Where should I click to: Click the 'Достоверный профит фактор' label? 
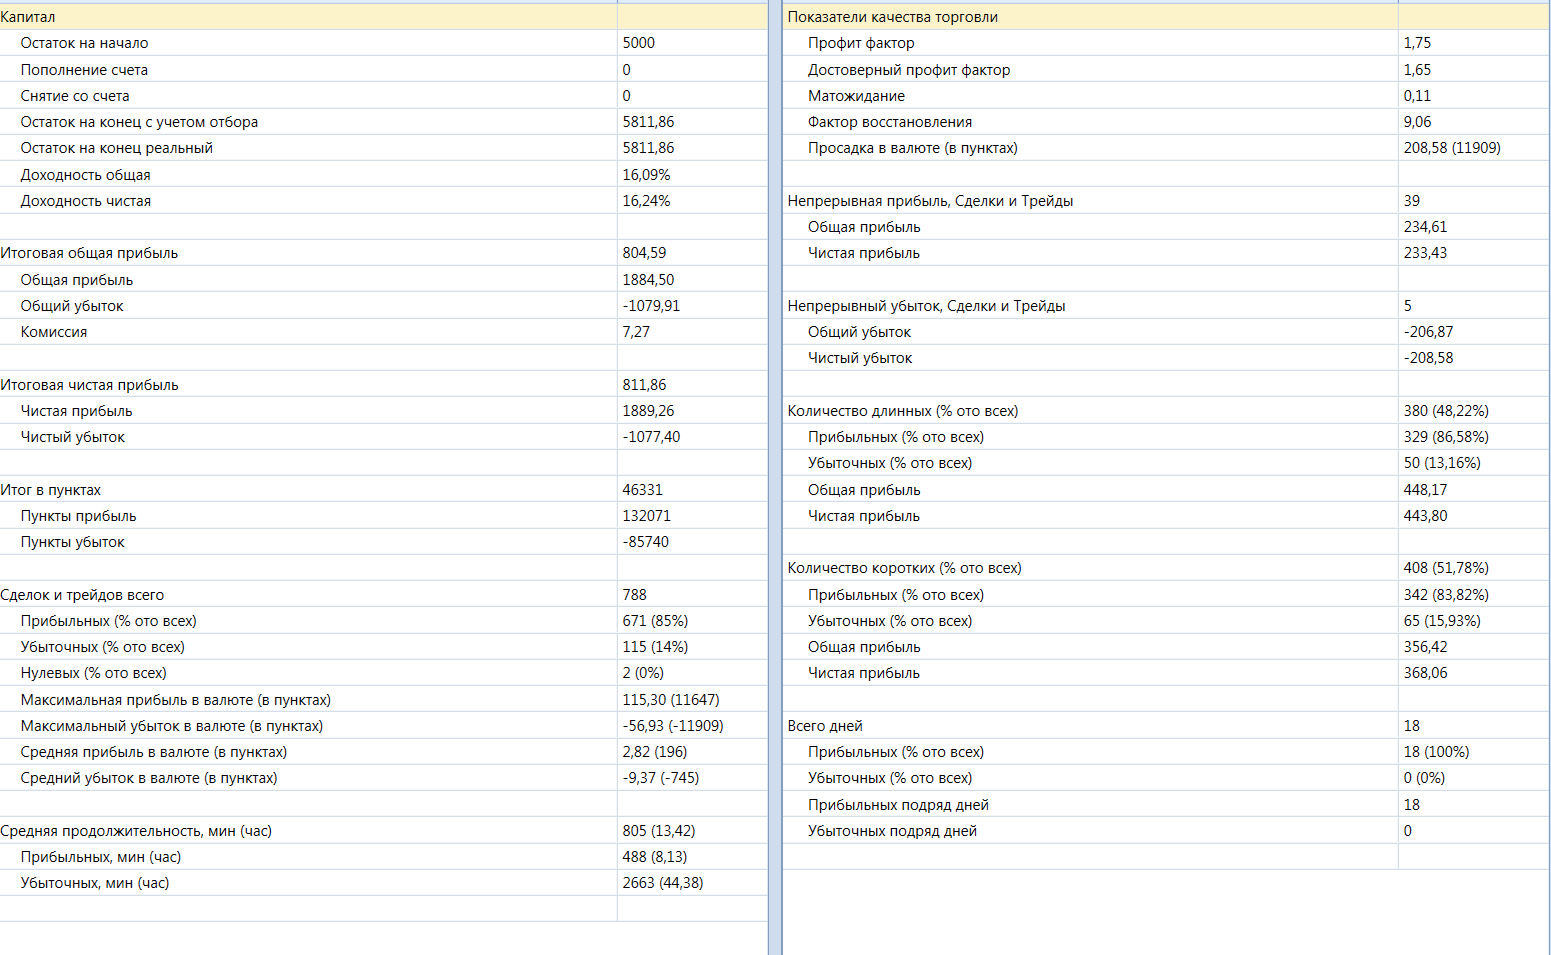point(909,70)
